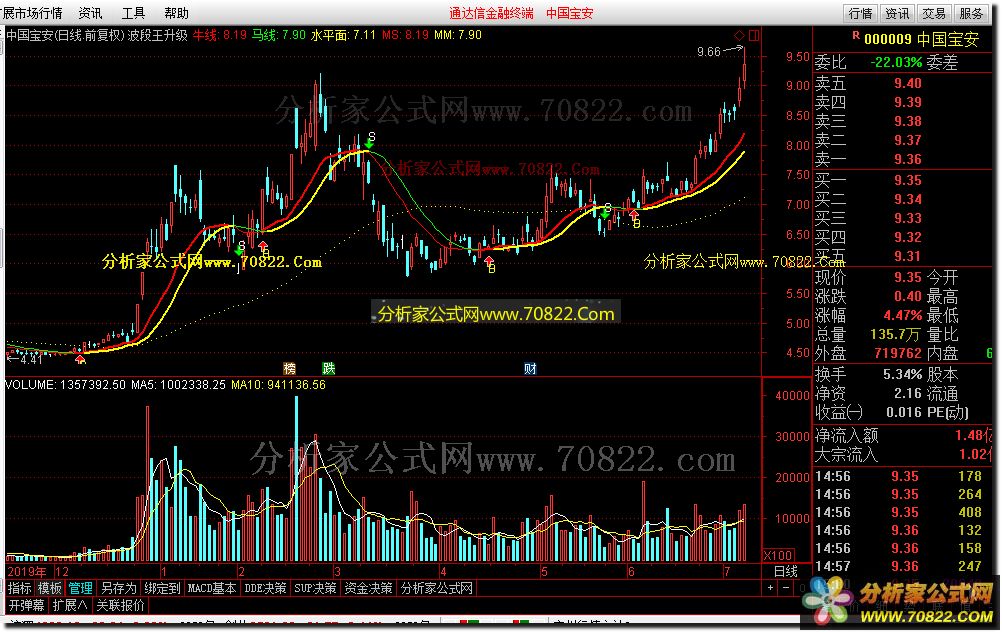This screenshot has width=1002, height=632.
Task: Switch to the 指标 tab
Action: 20,588
